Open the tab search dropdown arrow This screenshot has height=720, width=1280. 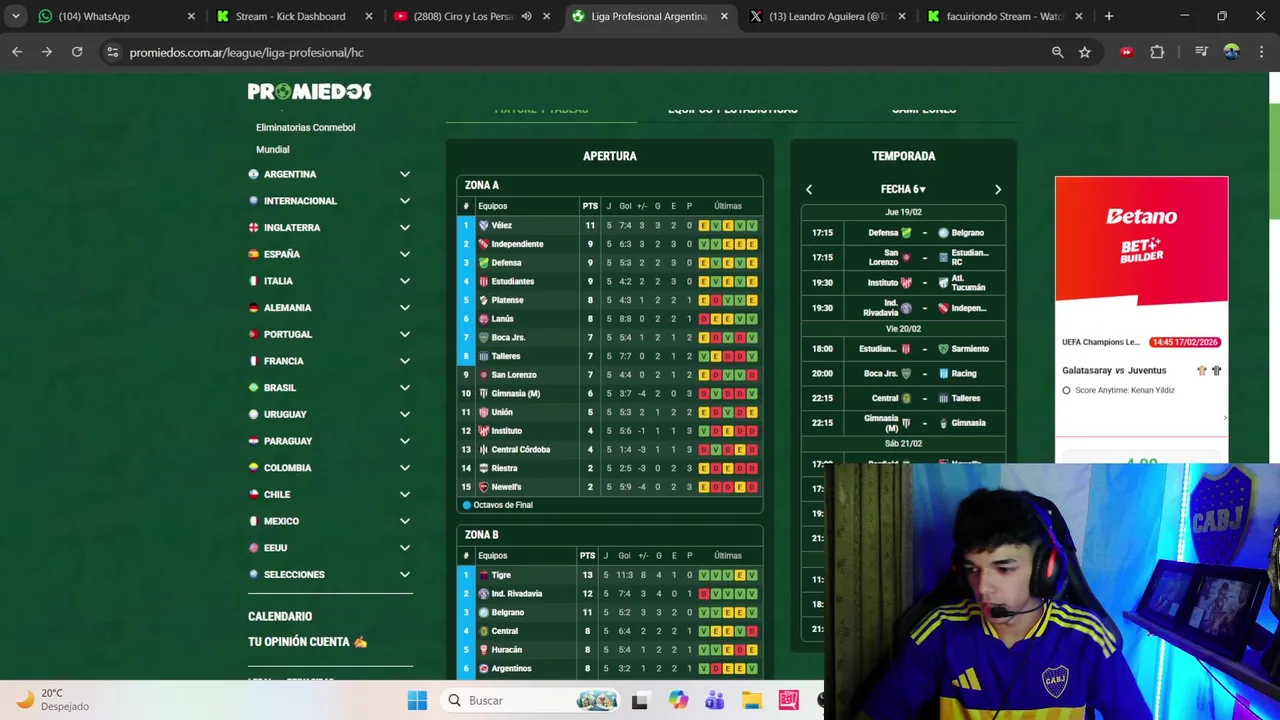[16, 16]
